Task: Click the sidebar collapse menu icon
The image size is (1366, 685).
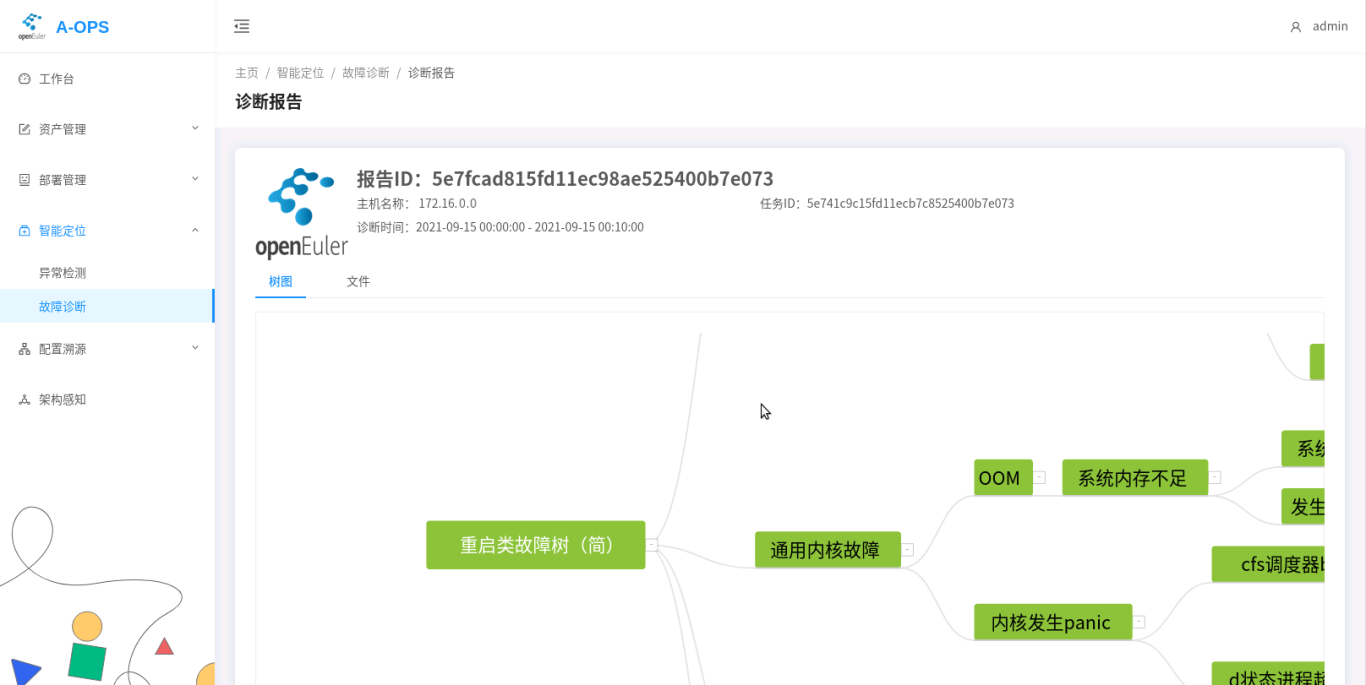Action: pos(241,27)
